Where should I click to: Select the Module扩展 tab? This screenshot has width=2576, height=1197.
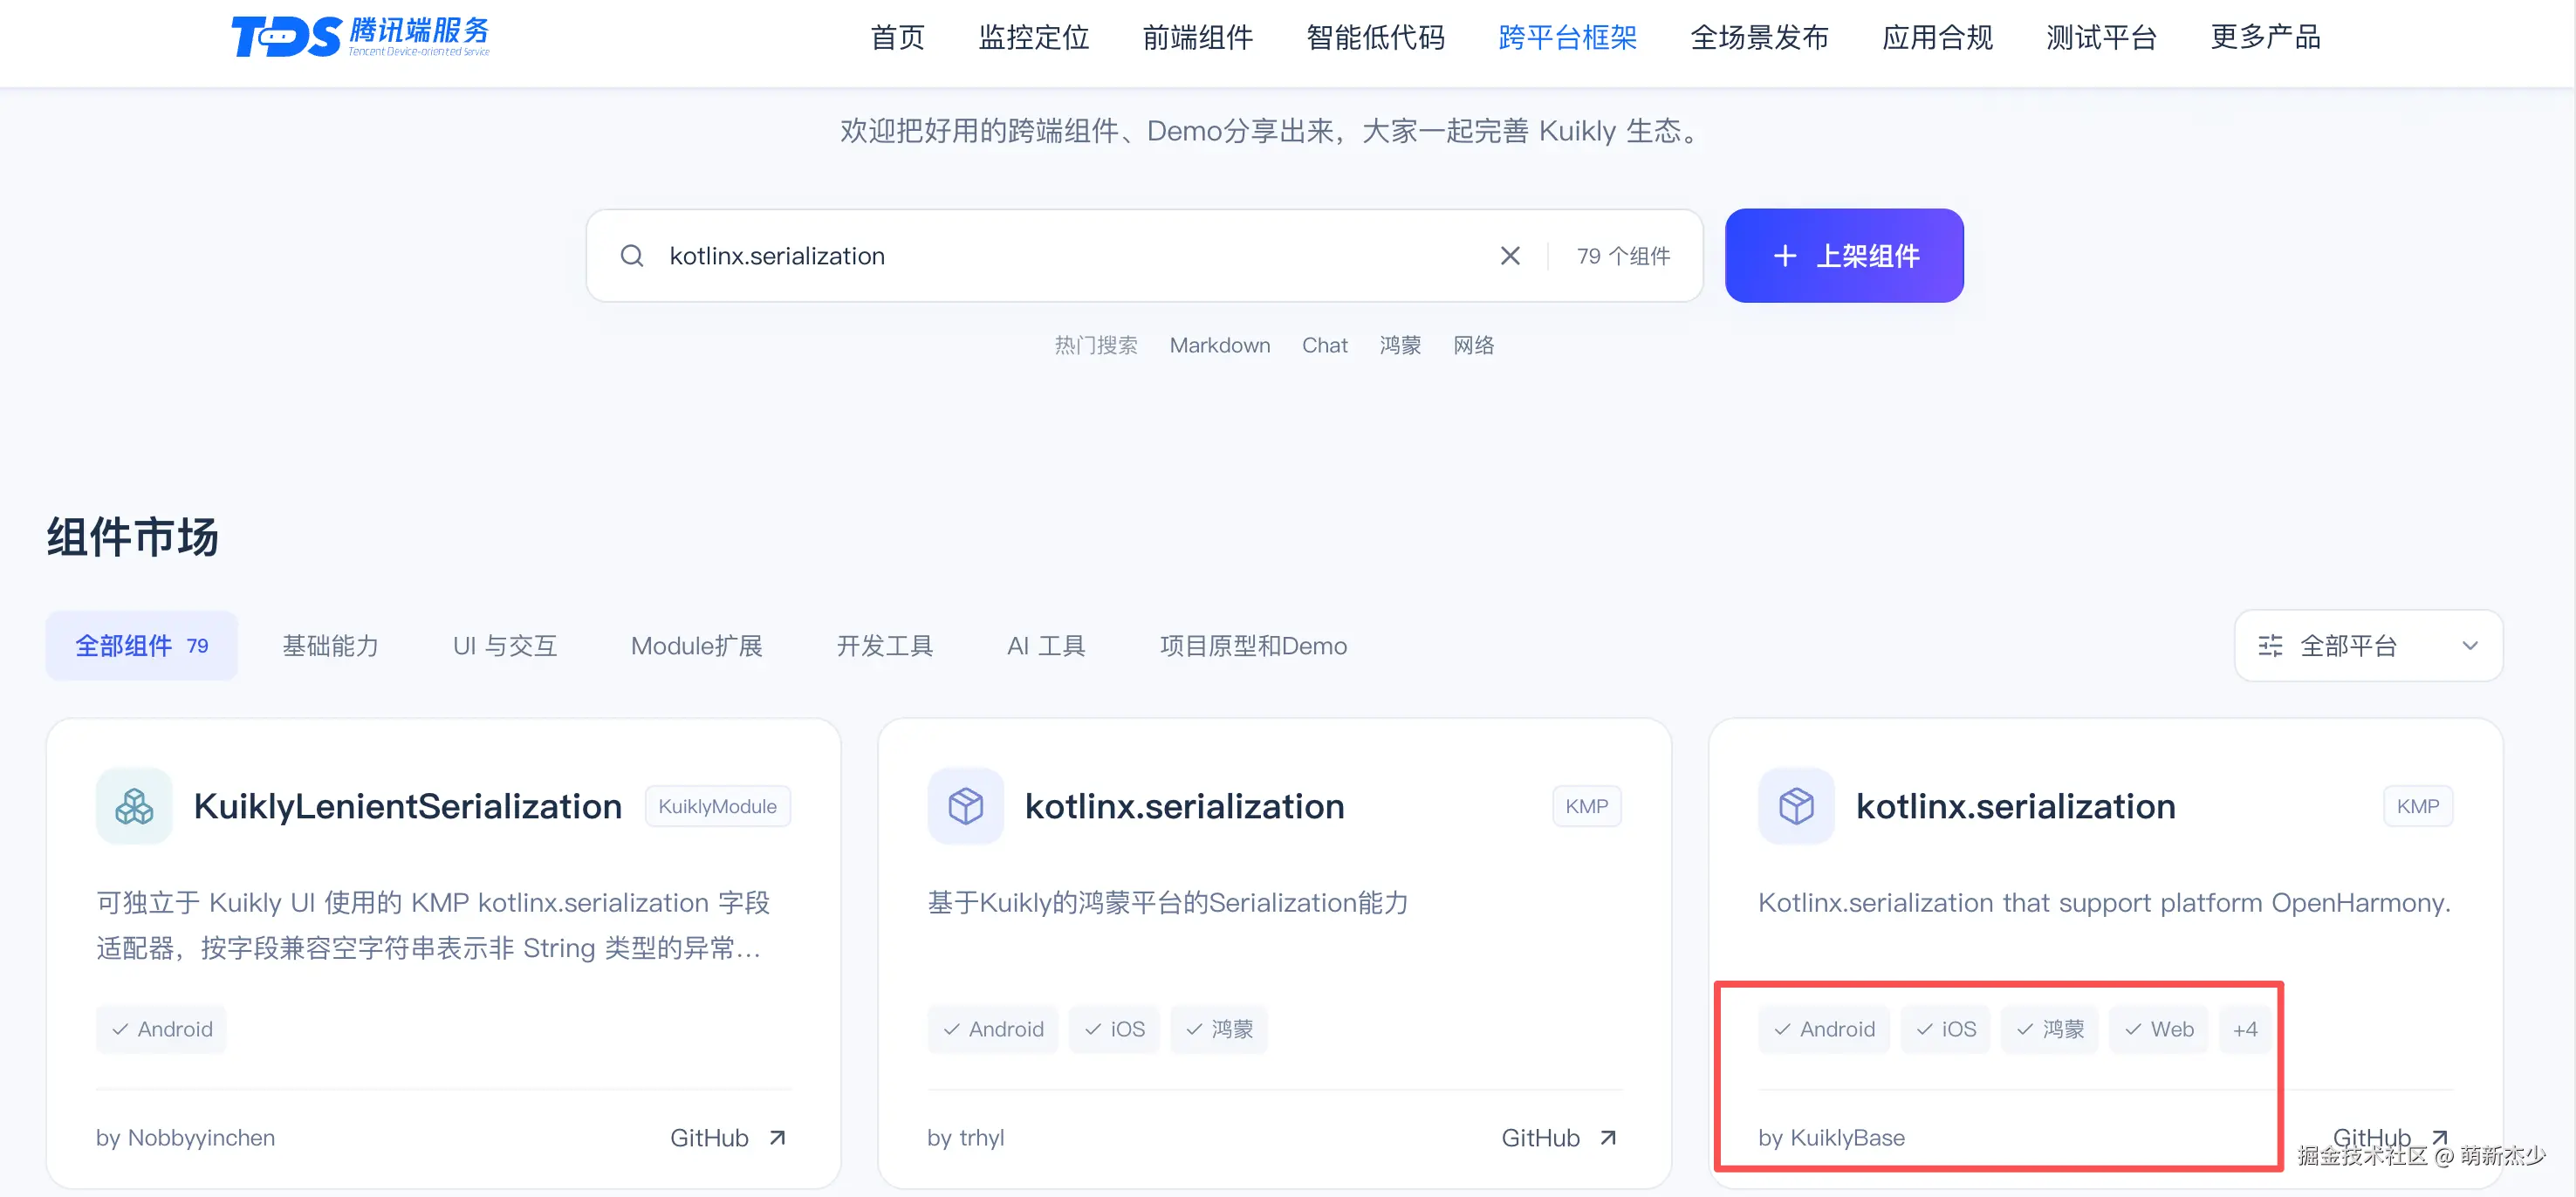696,646
